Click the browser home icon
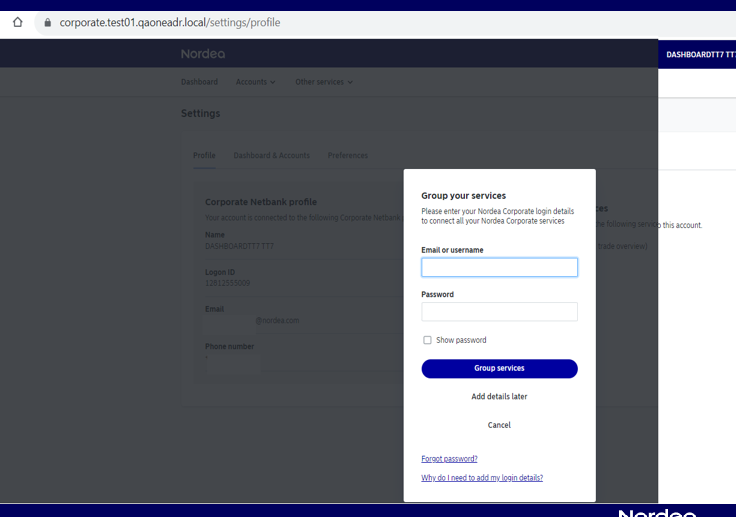The height and width of the screenshot is (517, 736). tap(17, 22)
